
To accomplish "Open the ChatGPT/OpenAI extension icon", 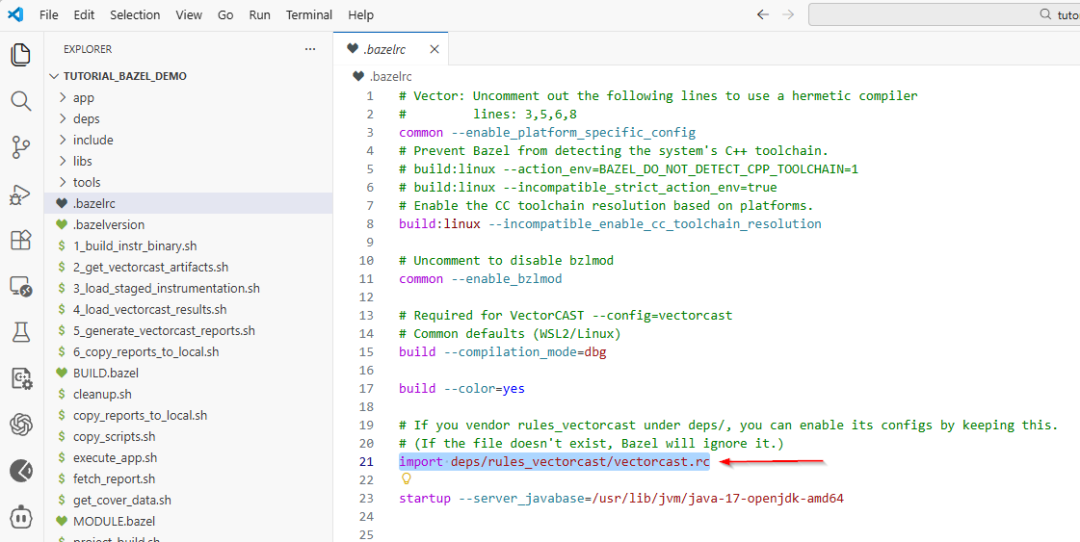I will pos(21,425).
